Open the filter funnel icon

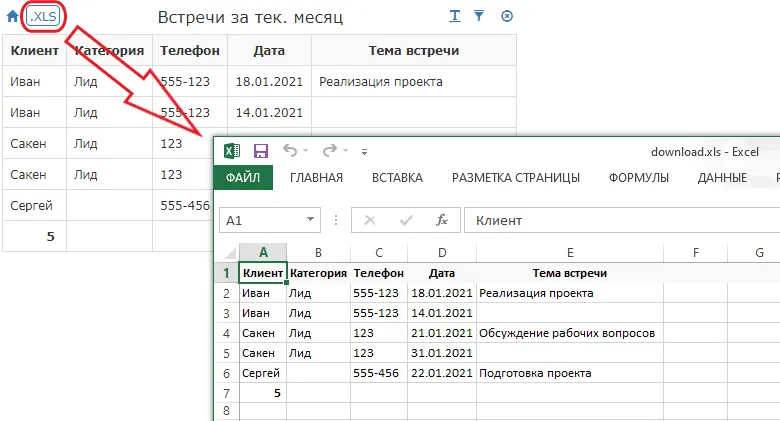[479, 16]
